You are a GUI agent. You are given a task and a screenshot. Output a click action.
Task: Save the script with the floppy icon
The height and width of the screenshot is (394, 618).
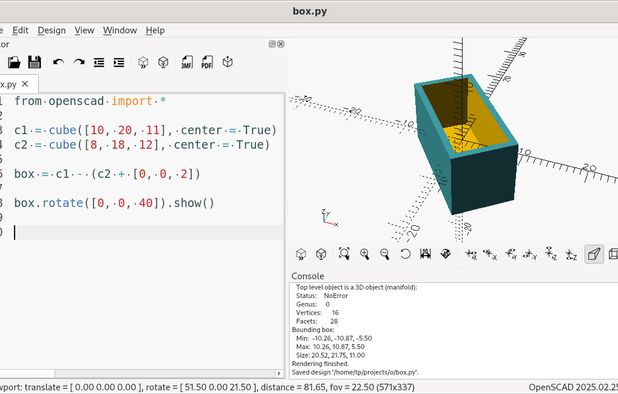coord(35,62)
